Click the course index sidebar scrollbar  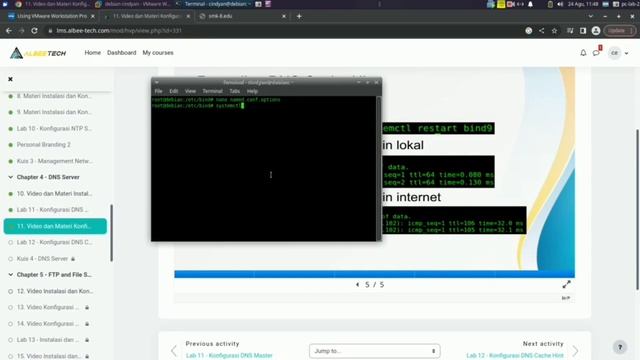coord(111,233)
